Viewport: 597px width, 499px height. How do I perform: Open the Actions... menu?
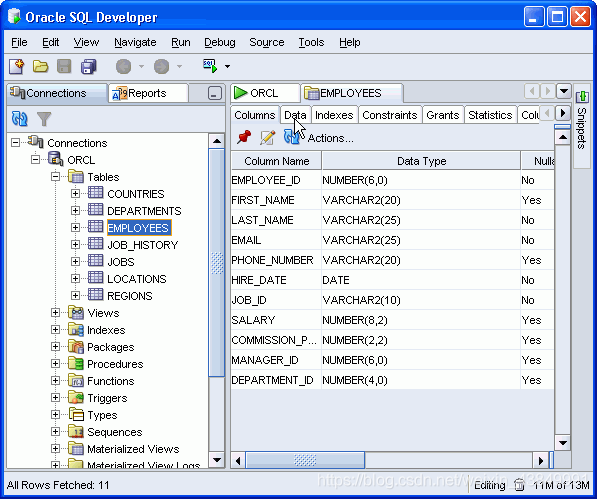(330, 138)
